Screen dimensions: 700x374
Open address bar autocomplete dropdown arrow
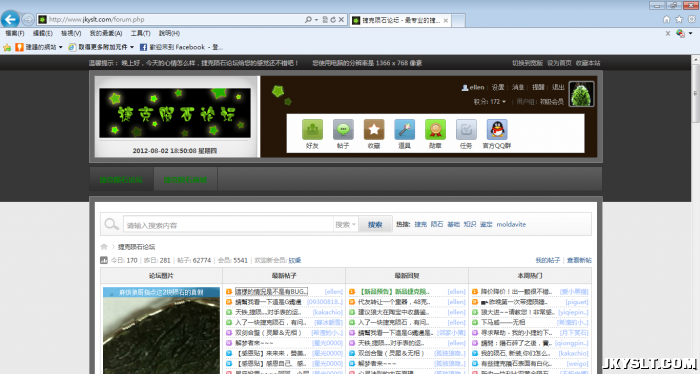click(x=317, y=20)
